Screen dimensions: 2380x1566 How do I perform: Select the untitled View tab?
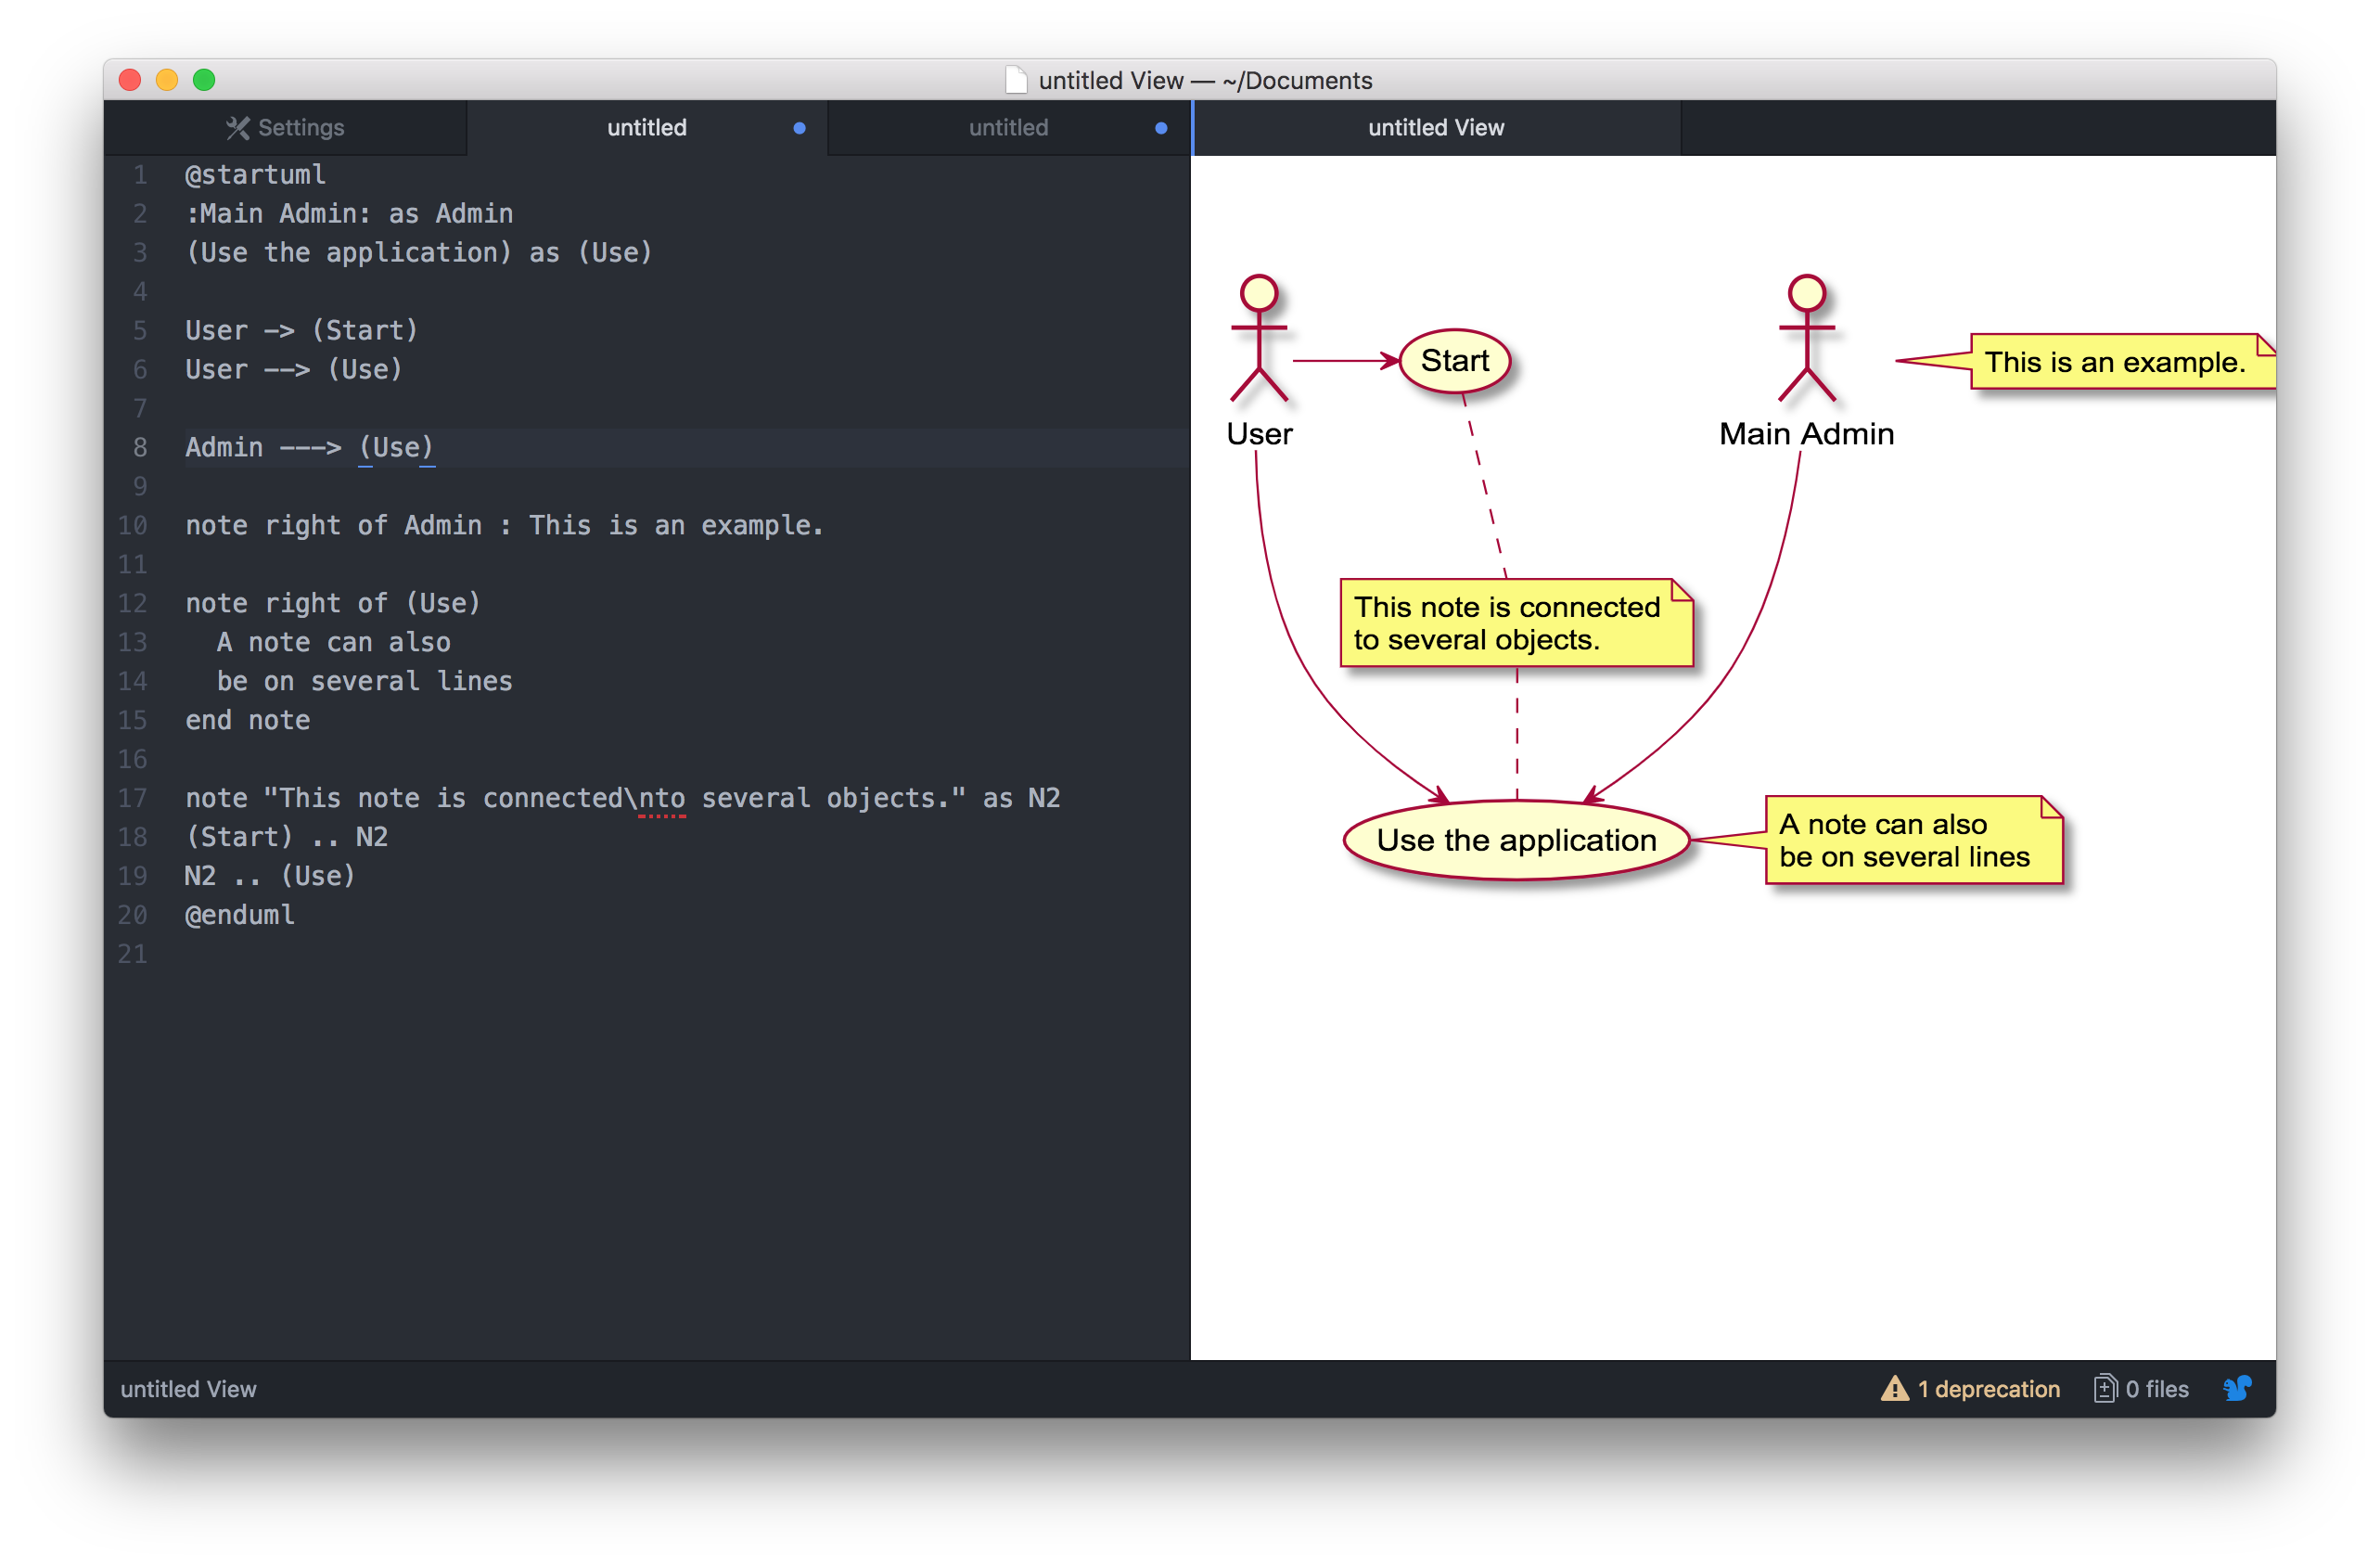tap(1436, 127)
